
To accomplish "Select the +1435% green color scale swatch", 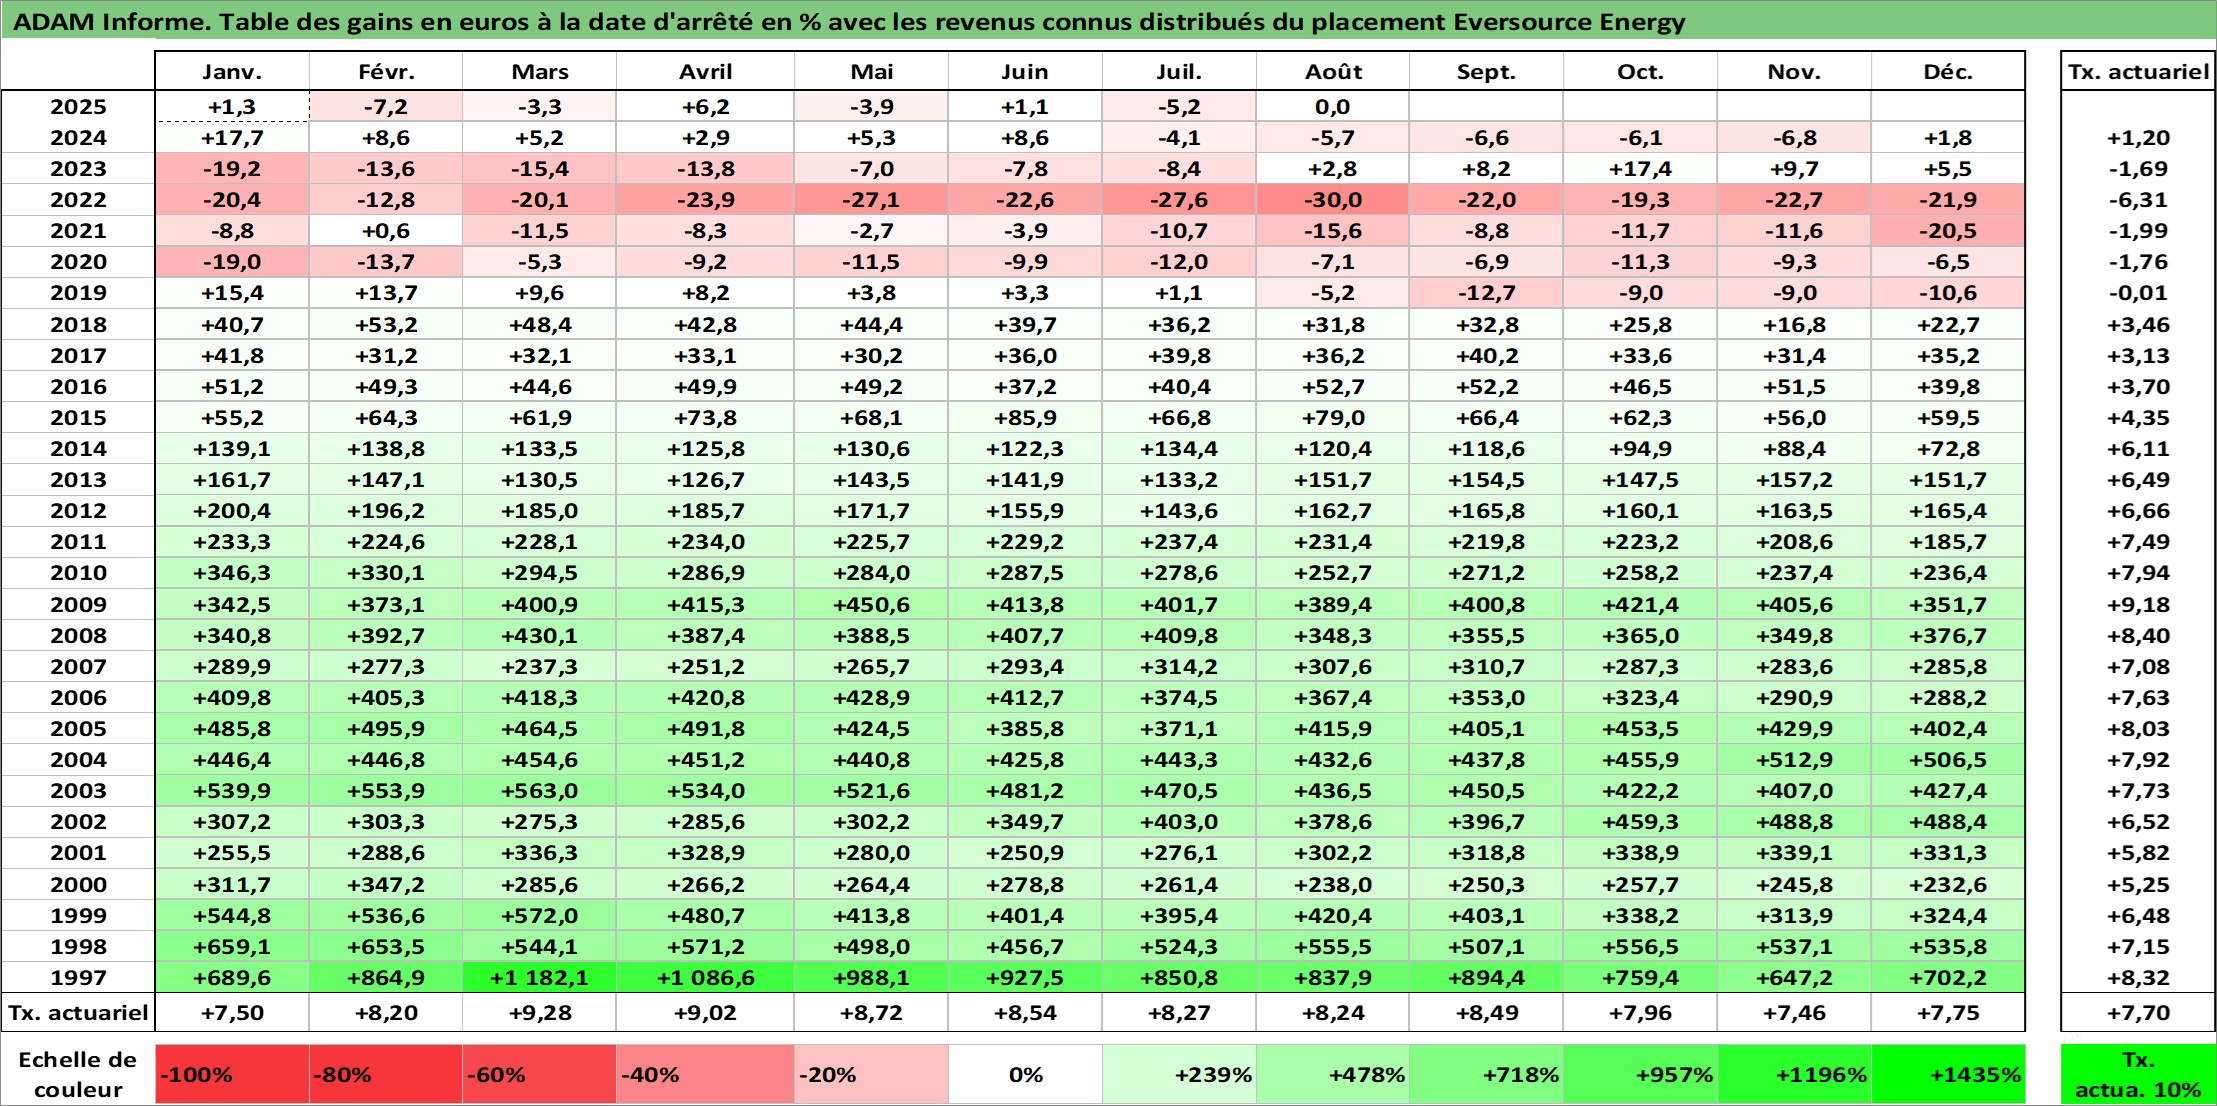I will (1948, 1075).
